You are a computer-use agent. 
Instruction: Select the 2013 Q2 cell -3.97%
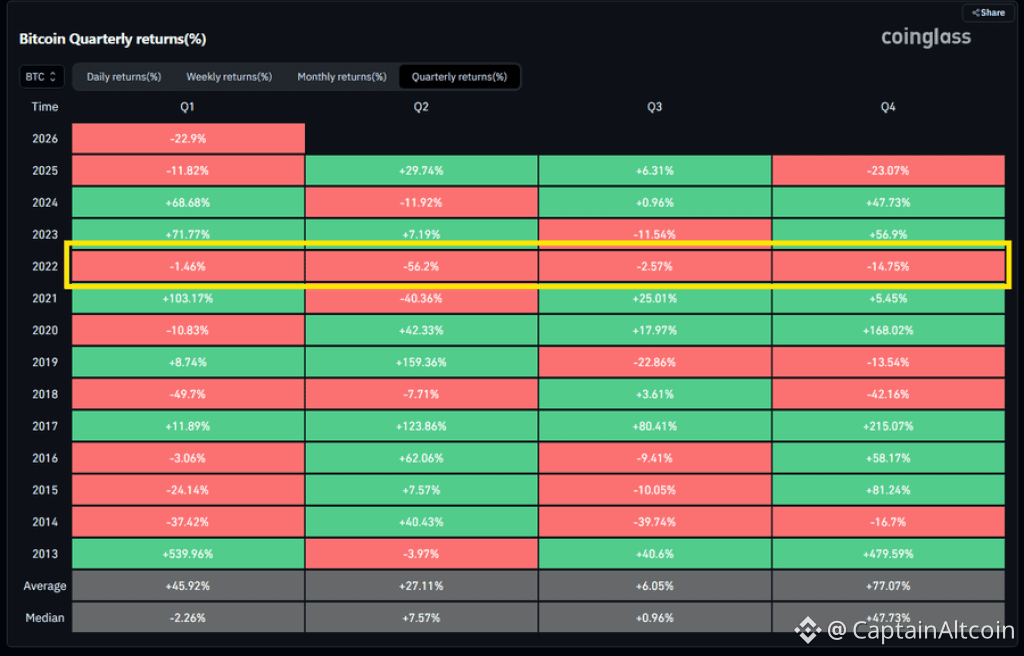(421, 554)
